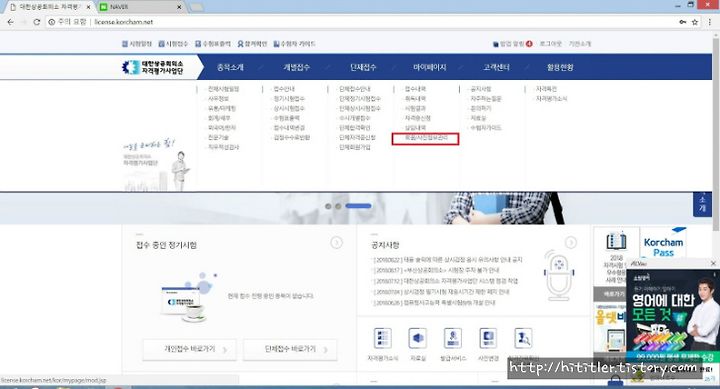The height and width of the screenshot is (389, 720).
Task: Open the 개별접수 main menu
Action: 296,67
